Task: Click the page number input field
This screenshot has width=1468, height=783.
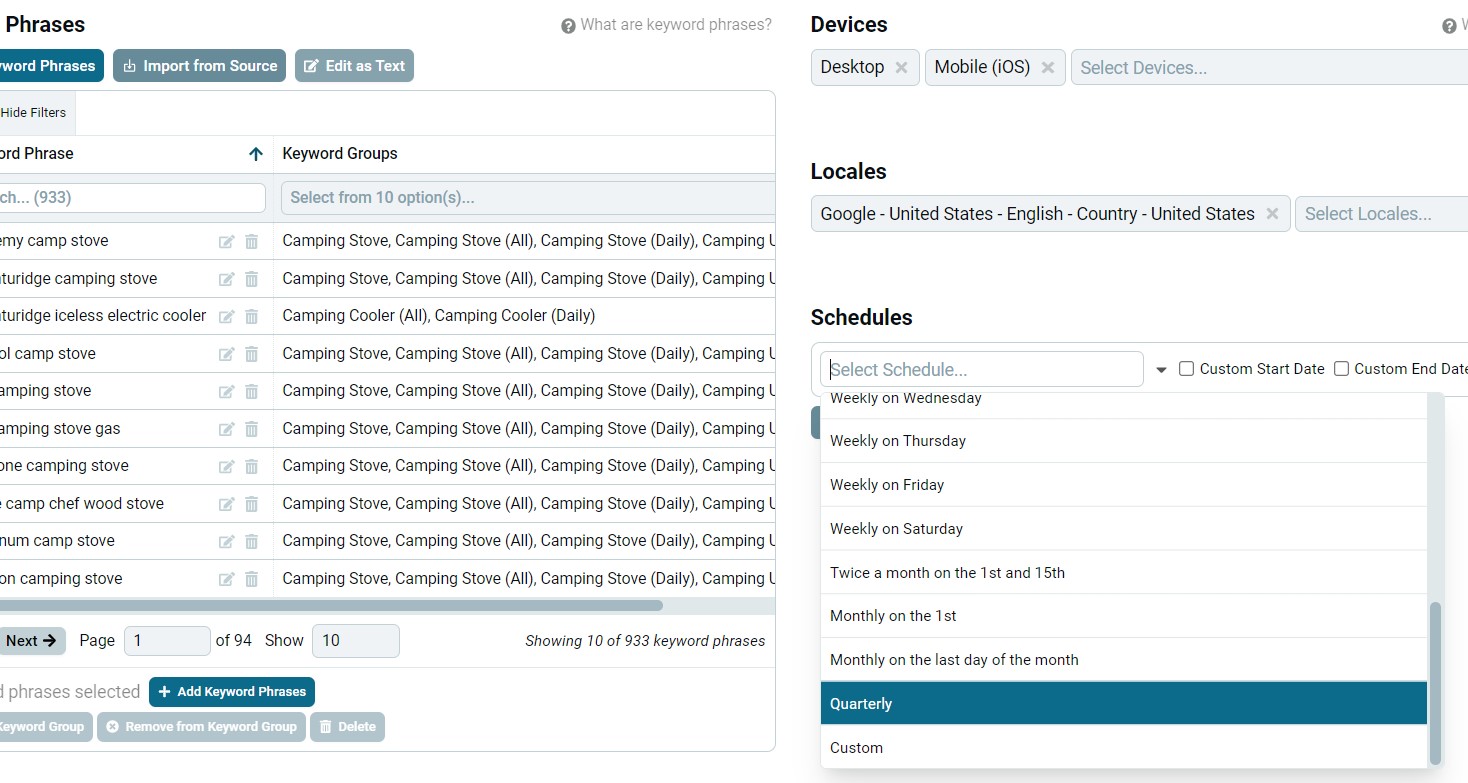Action: coord(166,641)
